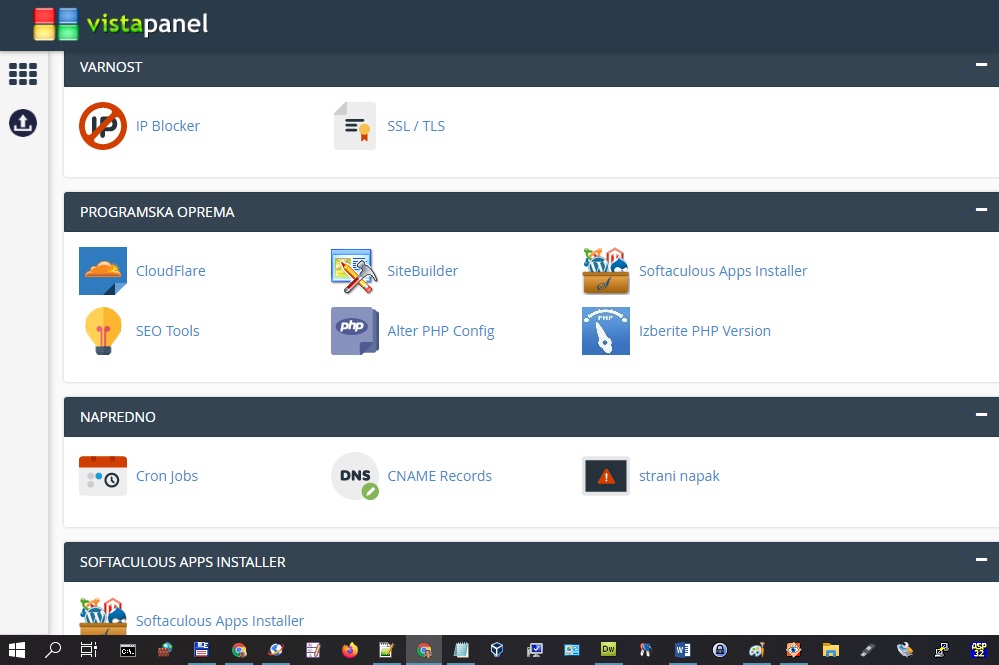Click the PROGRAMSKA OPREMA header text
999x665 pixels.
pyautogui.click(x=157, y=212)
